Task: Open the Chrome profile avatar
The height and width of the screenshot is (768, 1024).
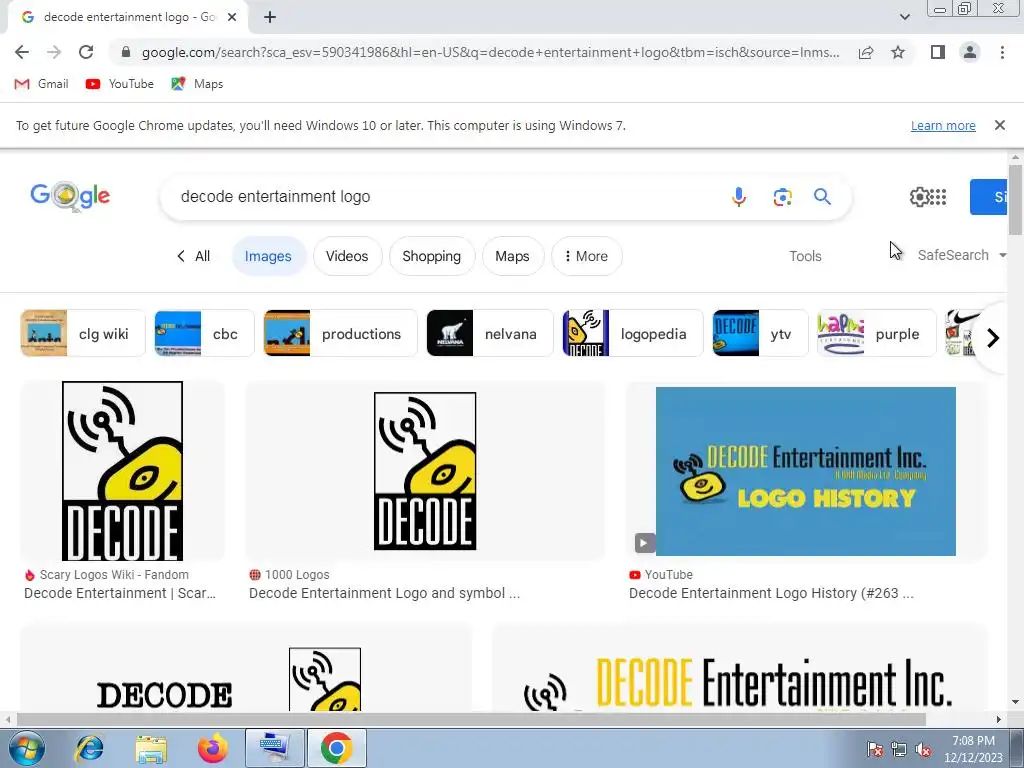Action: (970, 52)
